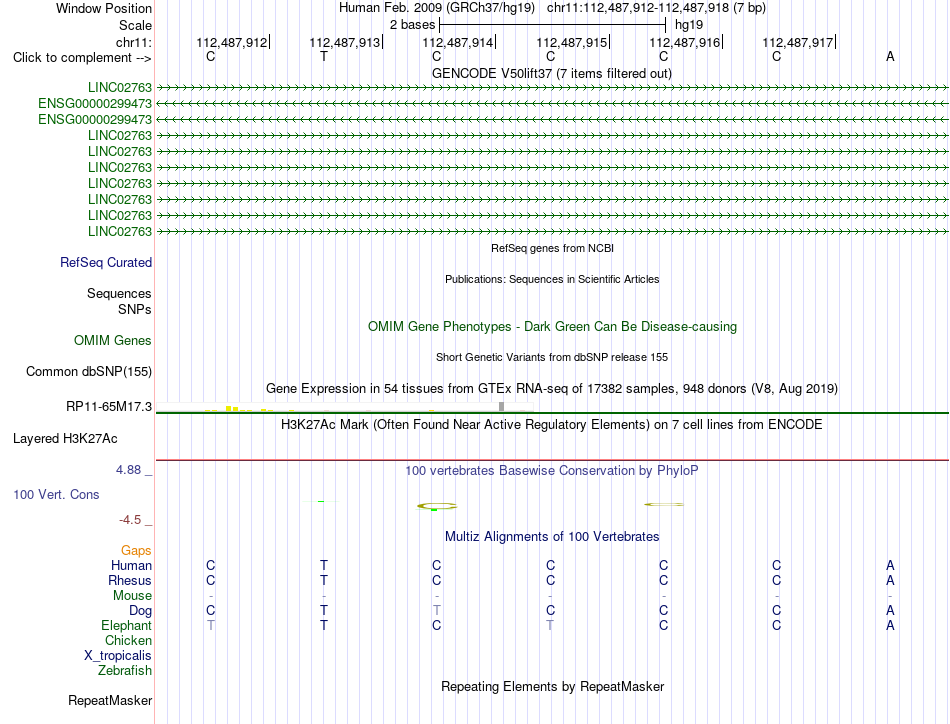
Task: Open 'Multiz Alignments of 100 Vertebrates' title
Action: [552, 536]
